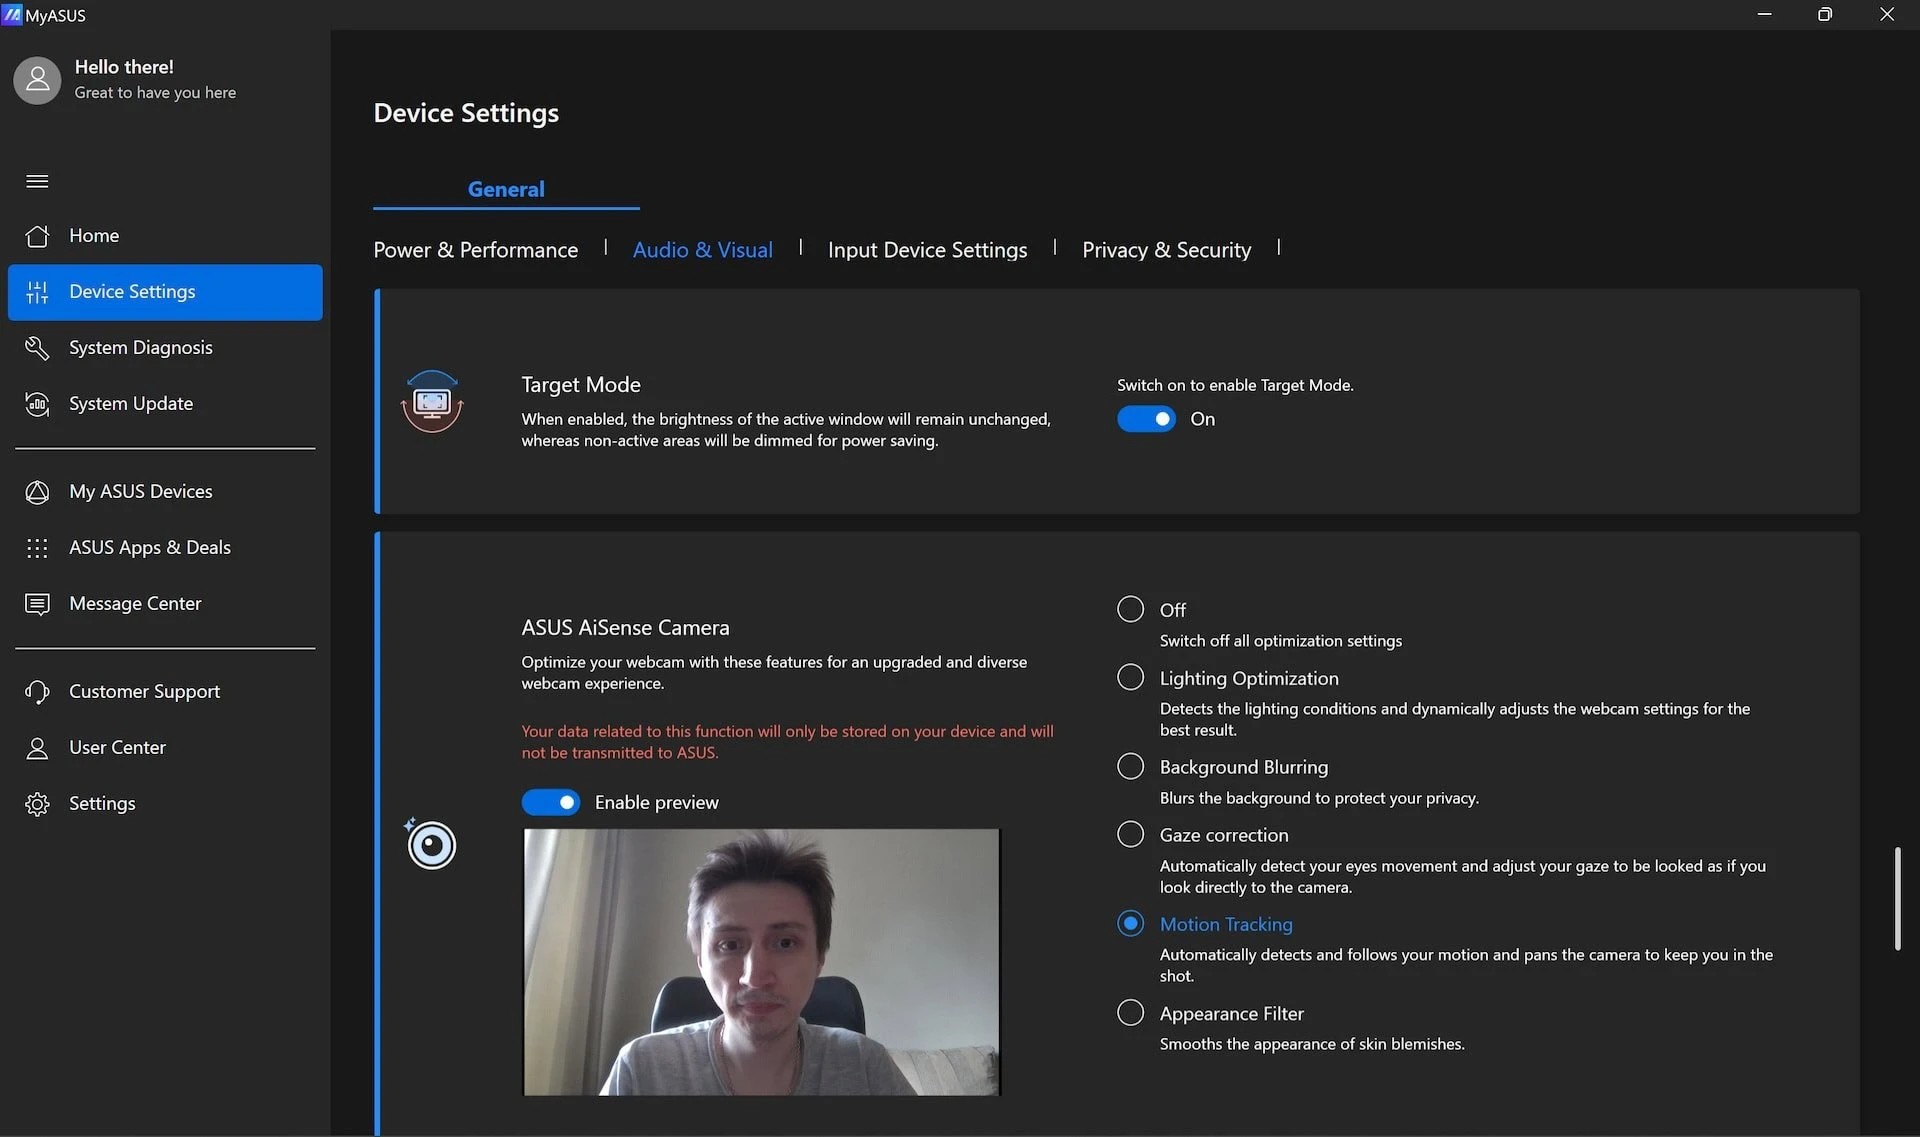Open User Center in sidebar
The image size is (1920, 1137).
click(x=117, y=748)
